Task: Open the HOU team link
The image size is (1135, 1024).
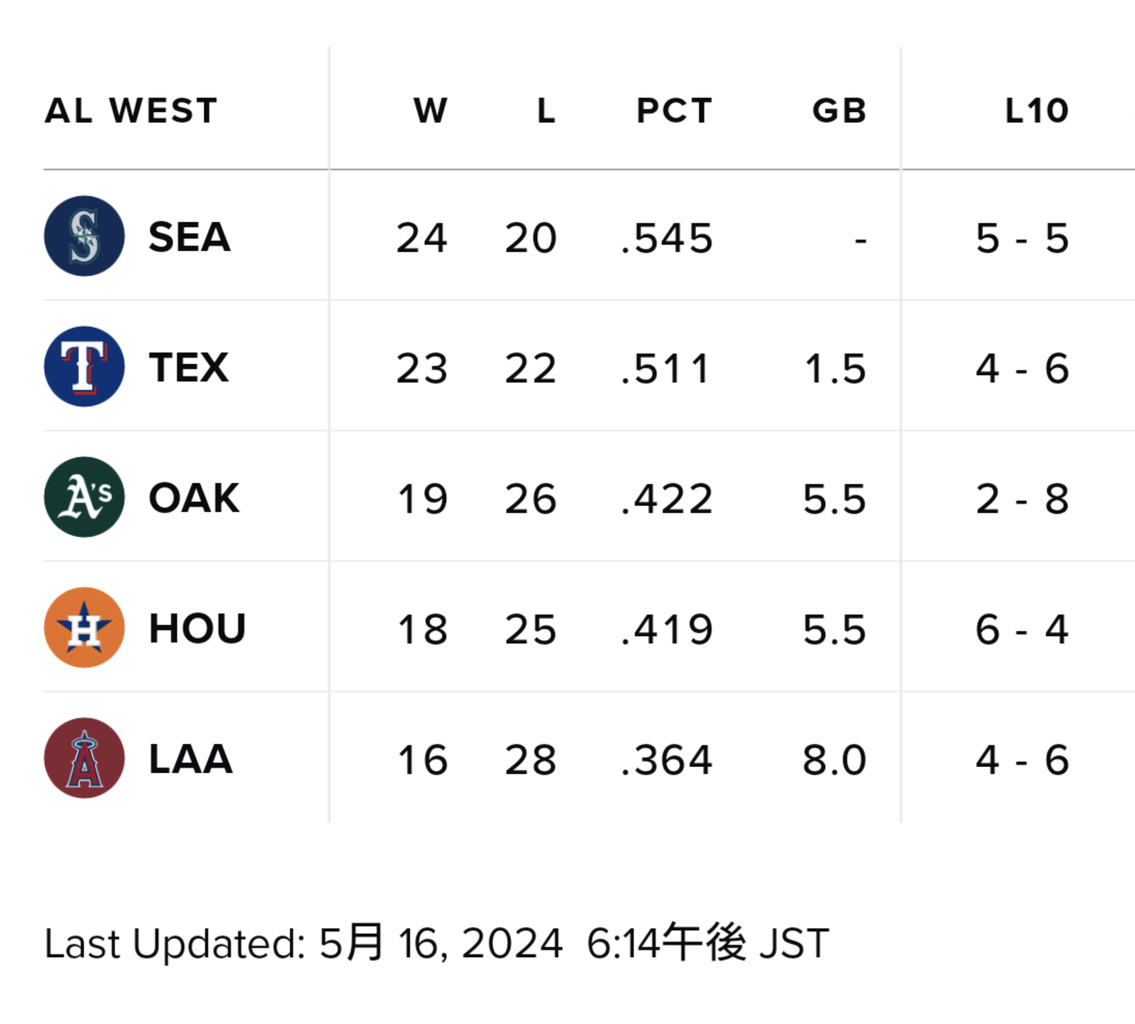Action: point(196,629)
